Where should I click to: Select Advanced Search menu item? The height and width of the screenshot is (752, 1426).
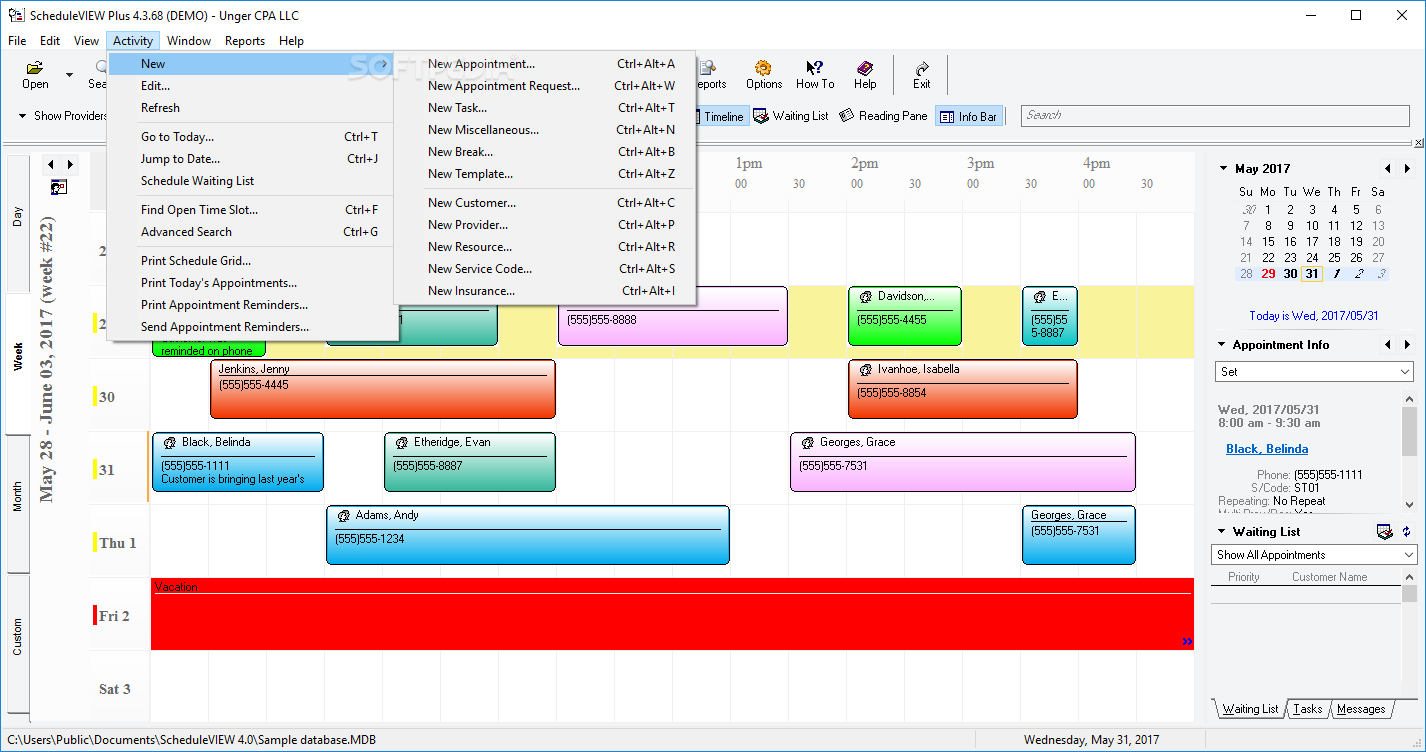point(253,232)
